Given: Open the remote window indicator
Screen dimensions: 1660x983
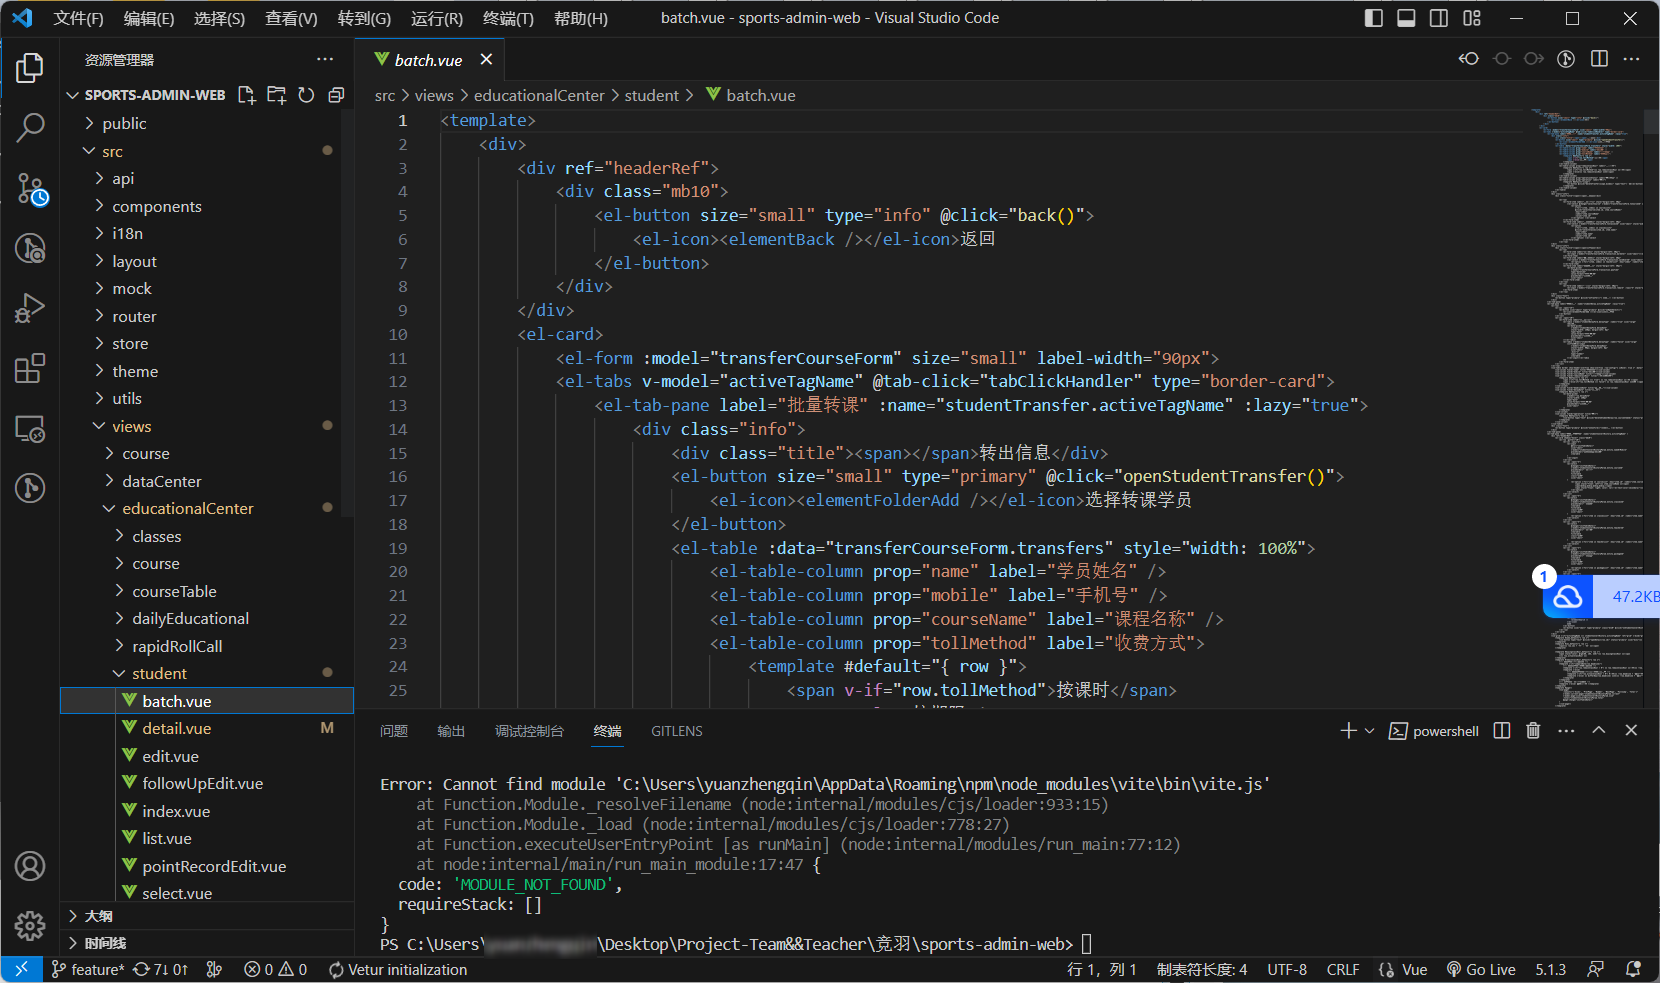Looking at the screenshot, I should [x=21, y=969].
